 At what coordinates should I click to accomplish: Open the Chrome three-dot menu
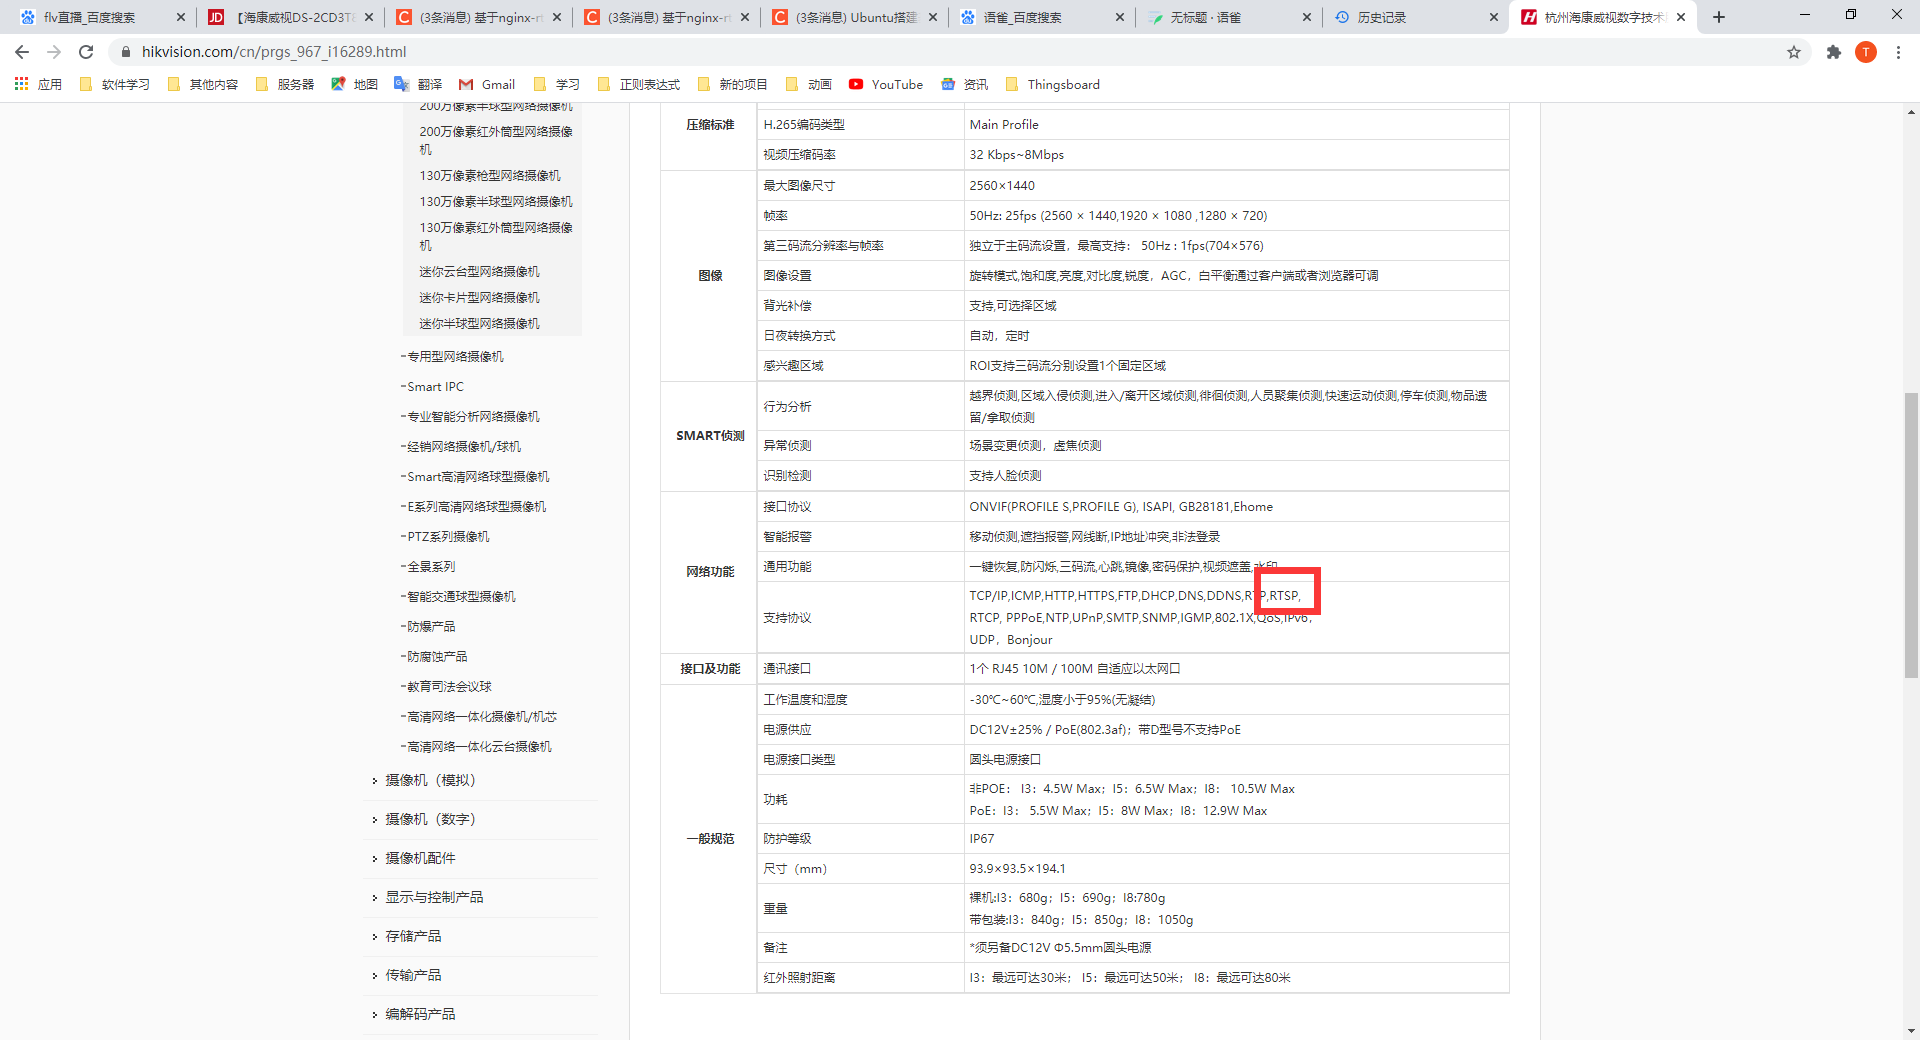[1898, 52]
